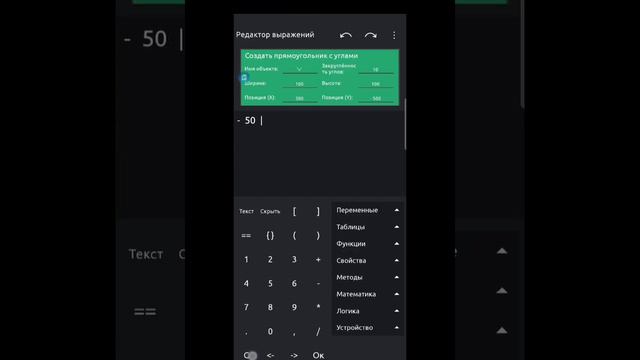The image size is (640, 360).
Task: Tap digit 1 on the keypad
Action: click(246, 260)
